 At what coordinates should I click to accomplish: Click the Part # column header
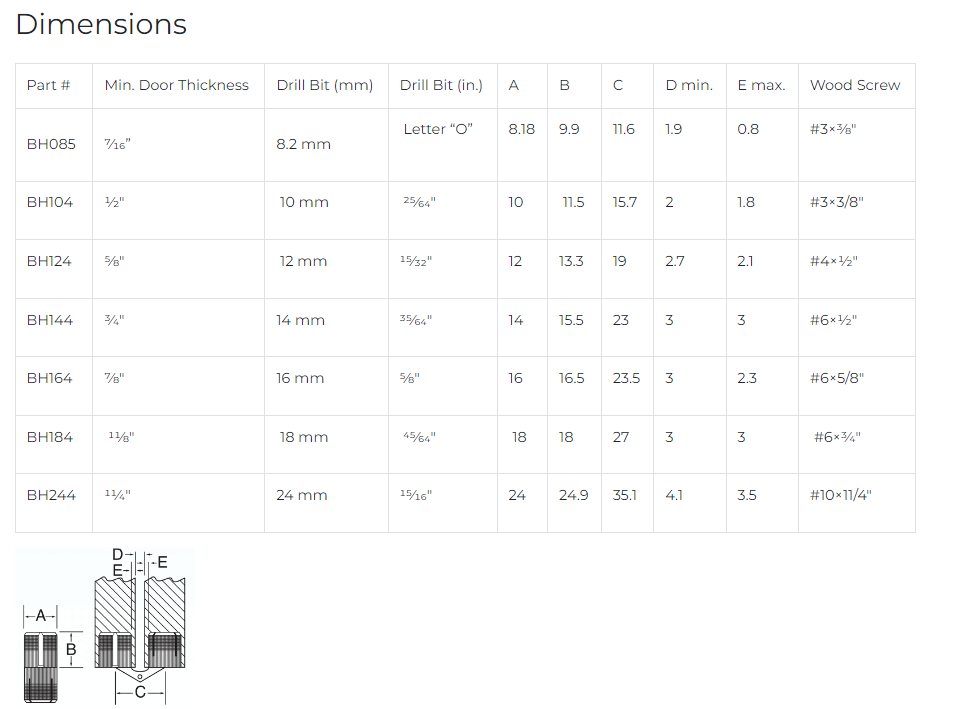[x=49, y=85]
